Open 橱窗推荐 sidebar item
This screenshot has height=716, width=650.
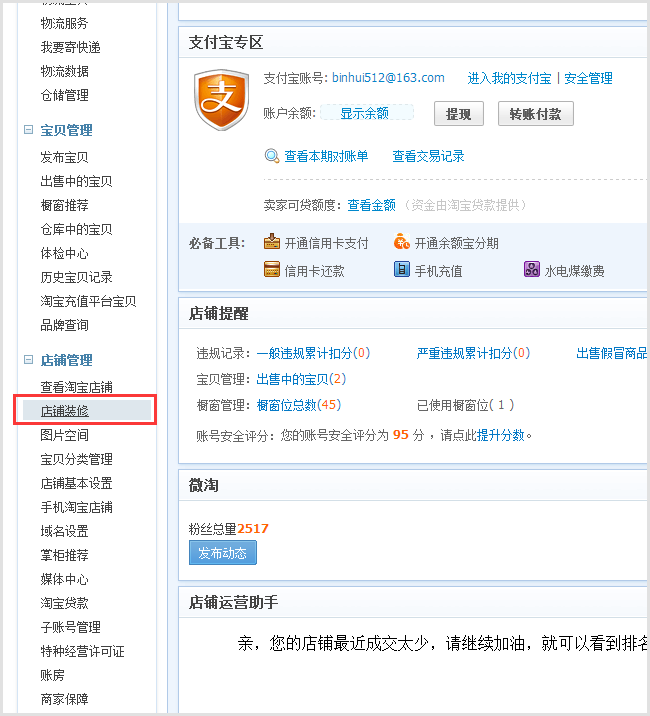(64, 205)
